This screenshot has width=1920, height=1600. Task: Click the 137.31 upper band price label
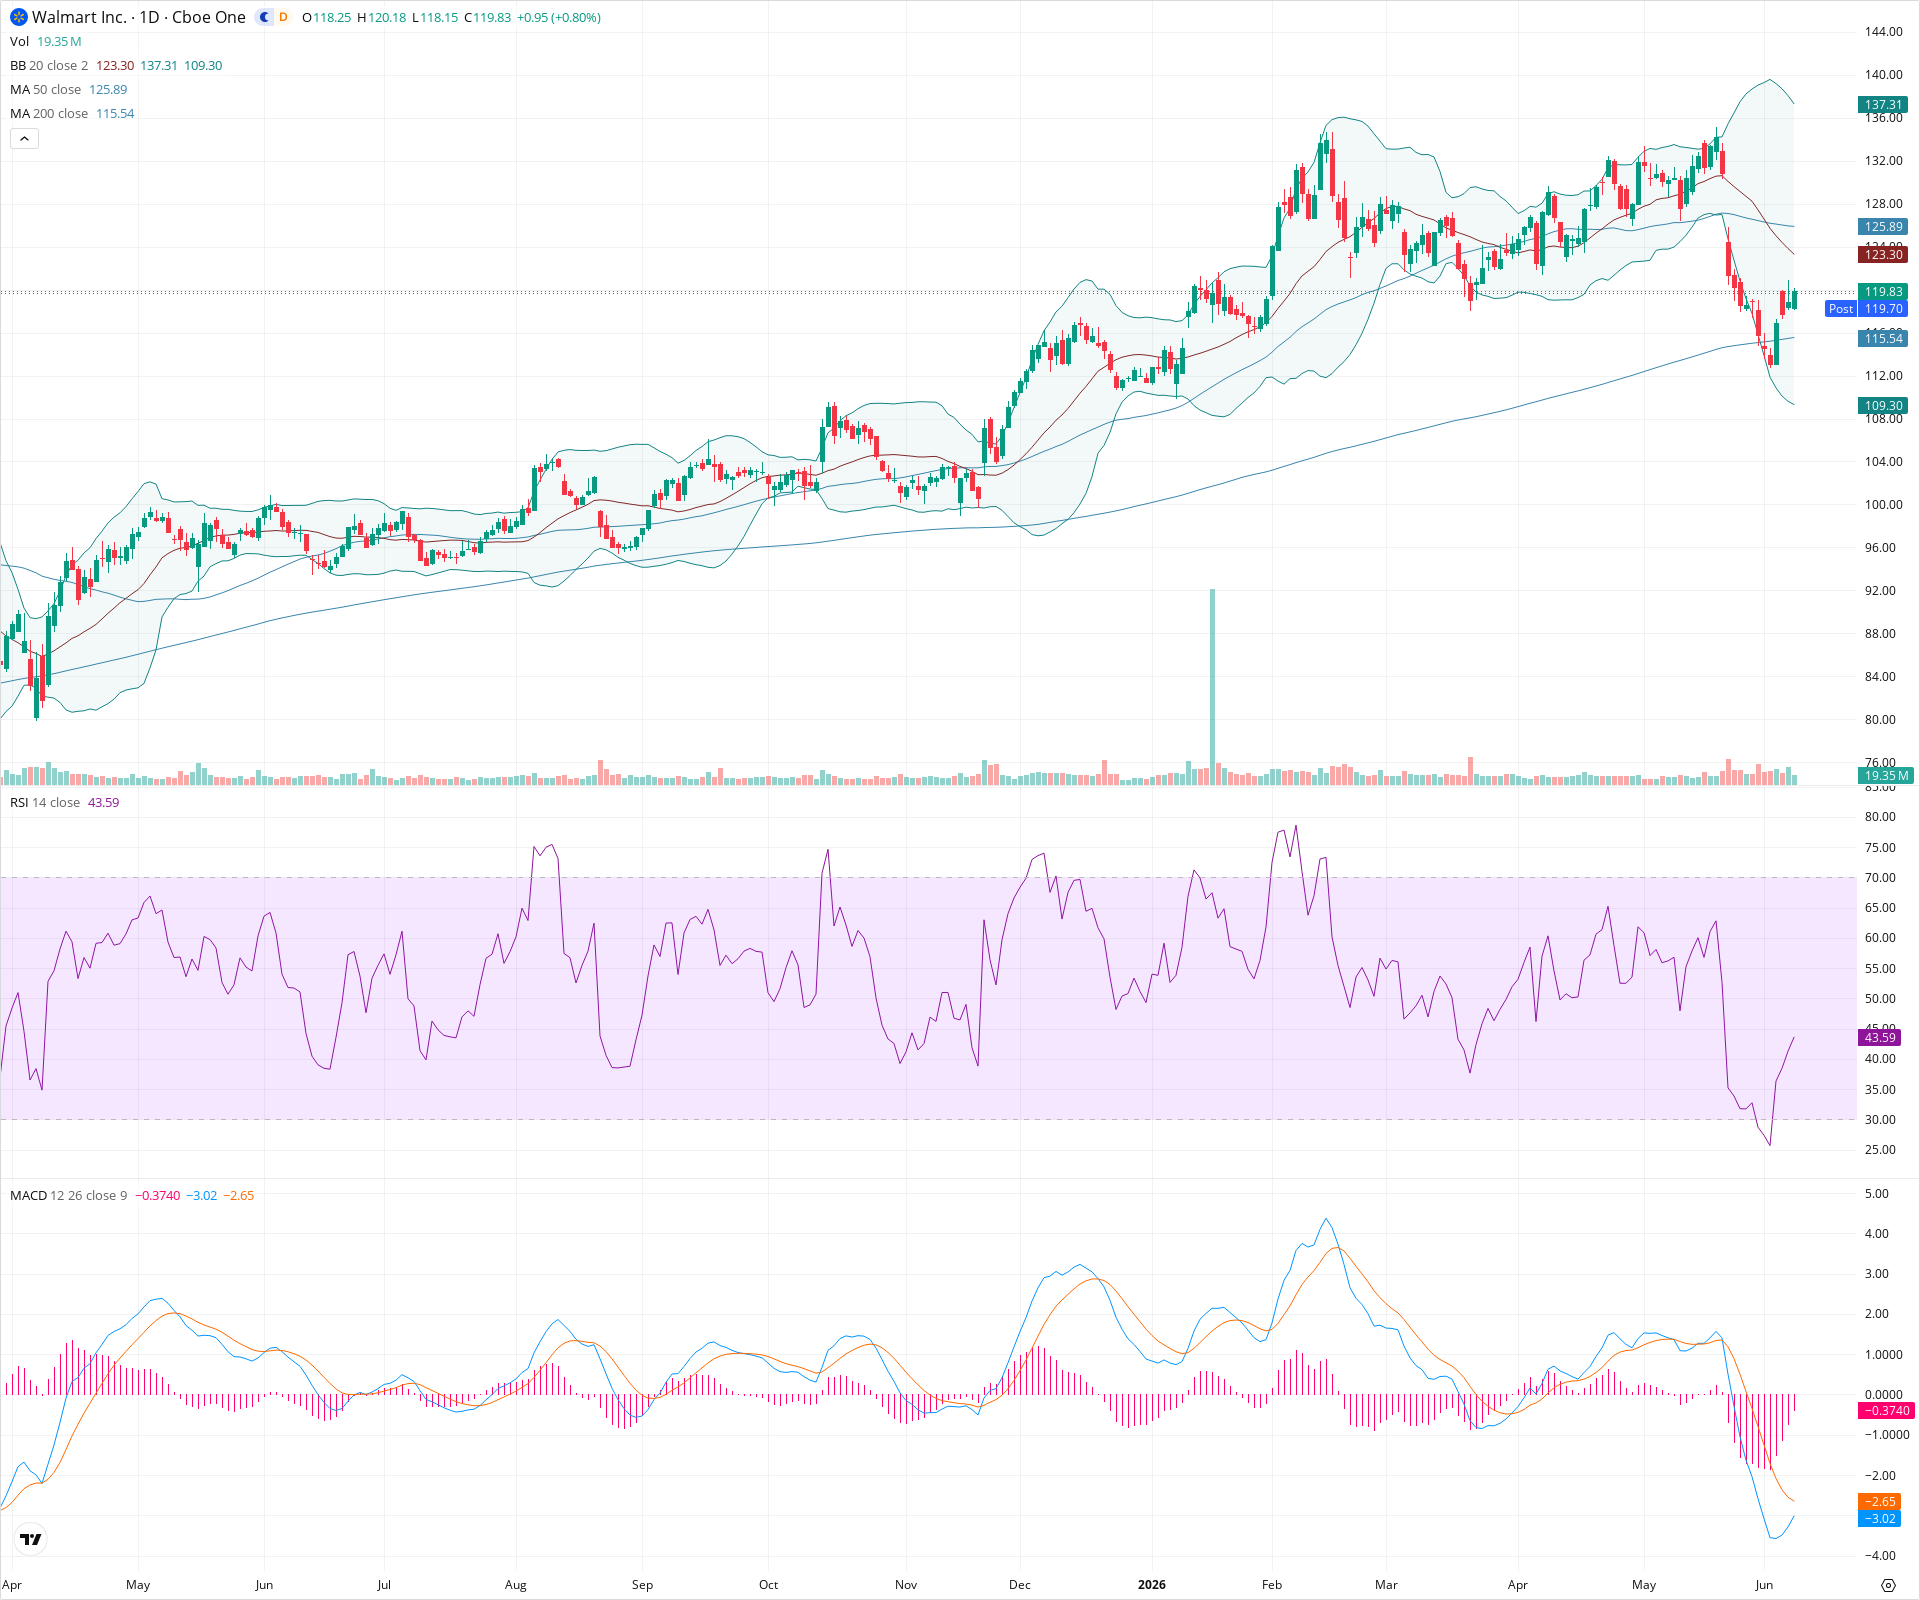point(1883,105)
